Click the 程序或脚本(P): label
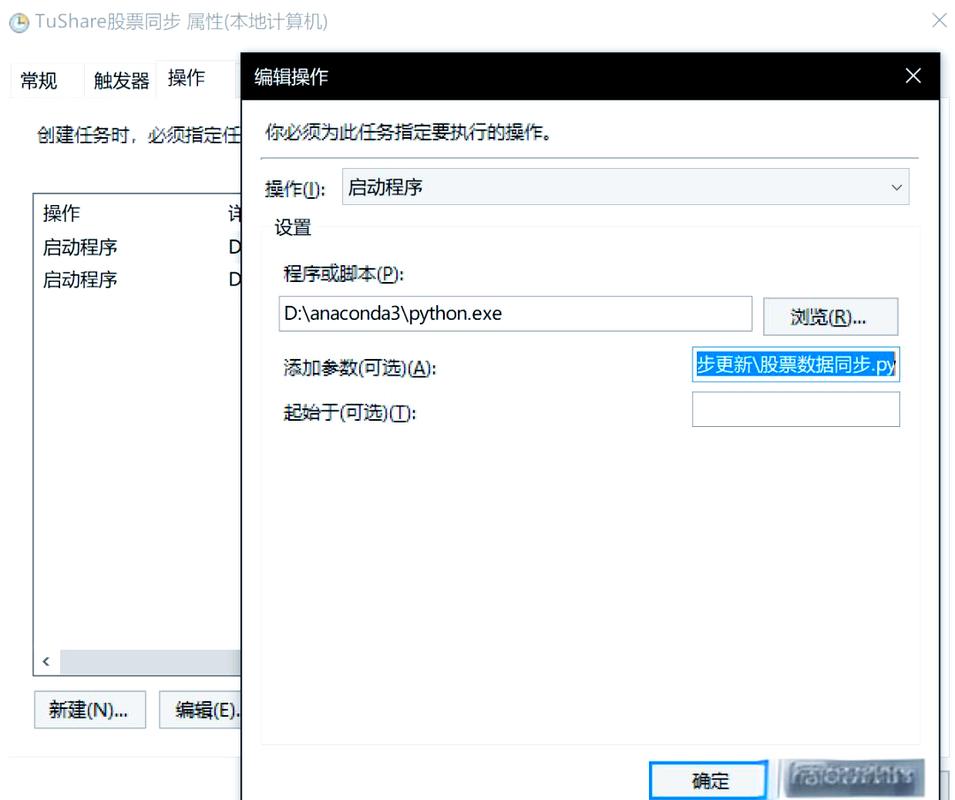The height and width of the screenshot is (800, 955). (x=343, y=274)
